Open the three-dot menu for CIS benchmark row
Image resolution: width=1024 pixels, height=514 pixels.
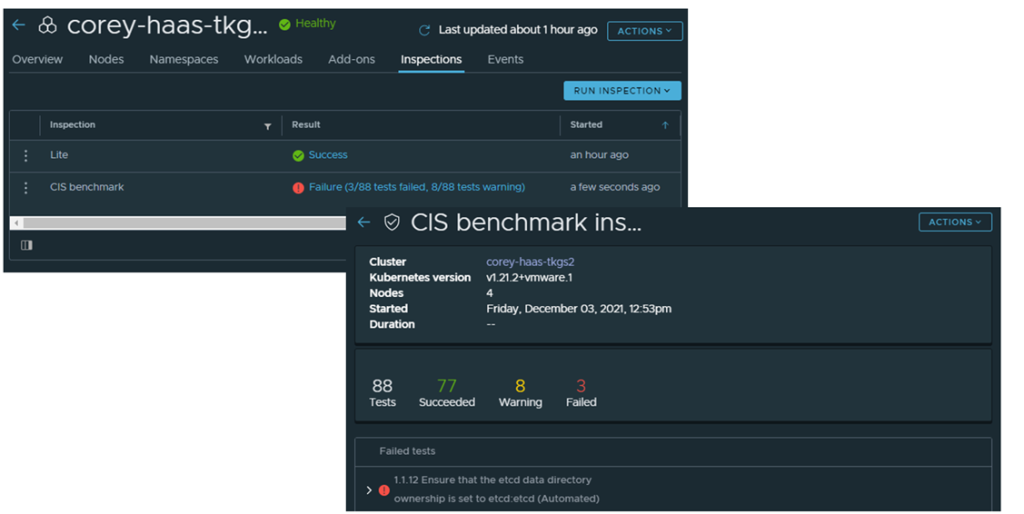(25, 187)
